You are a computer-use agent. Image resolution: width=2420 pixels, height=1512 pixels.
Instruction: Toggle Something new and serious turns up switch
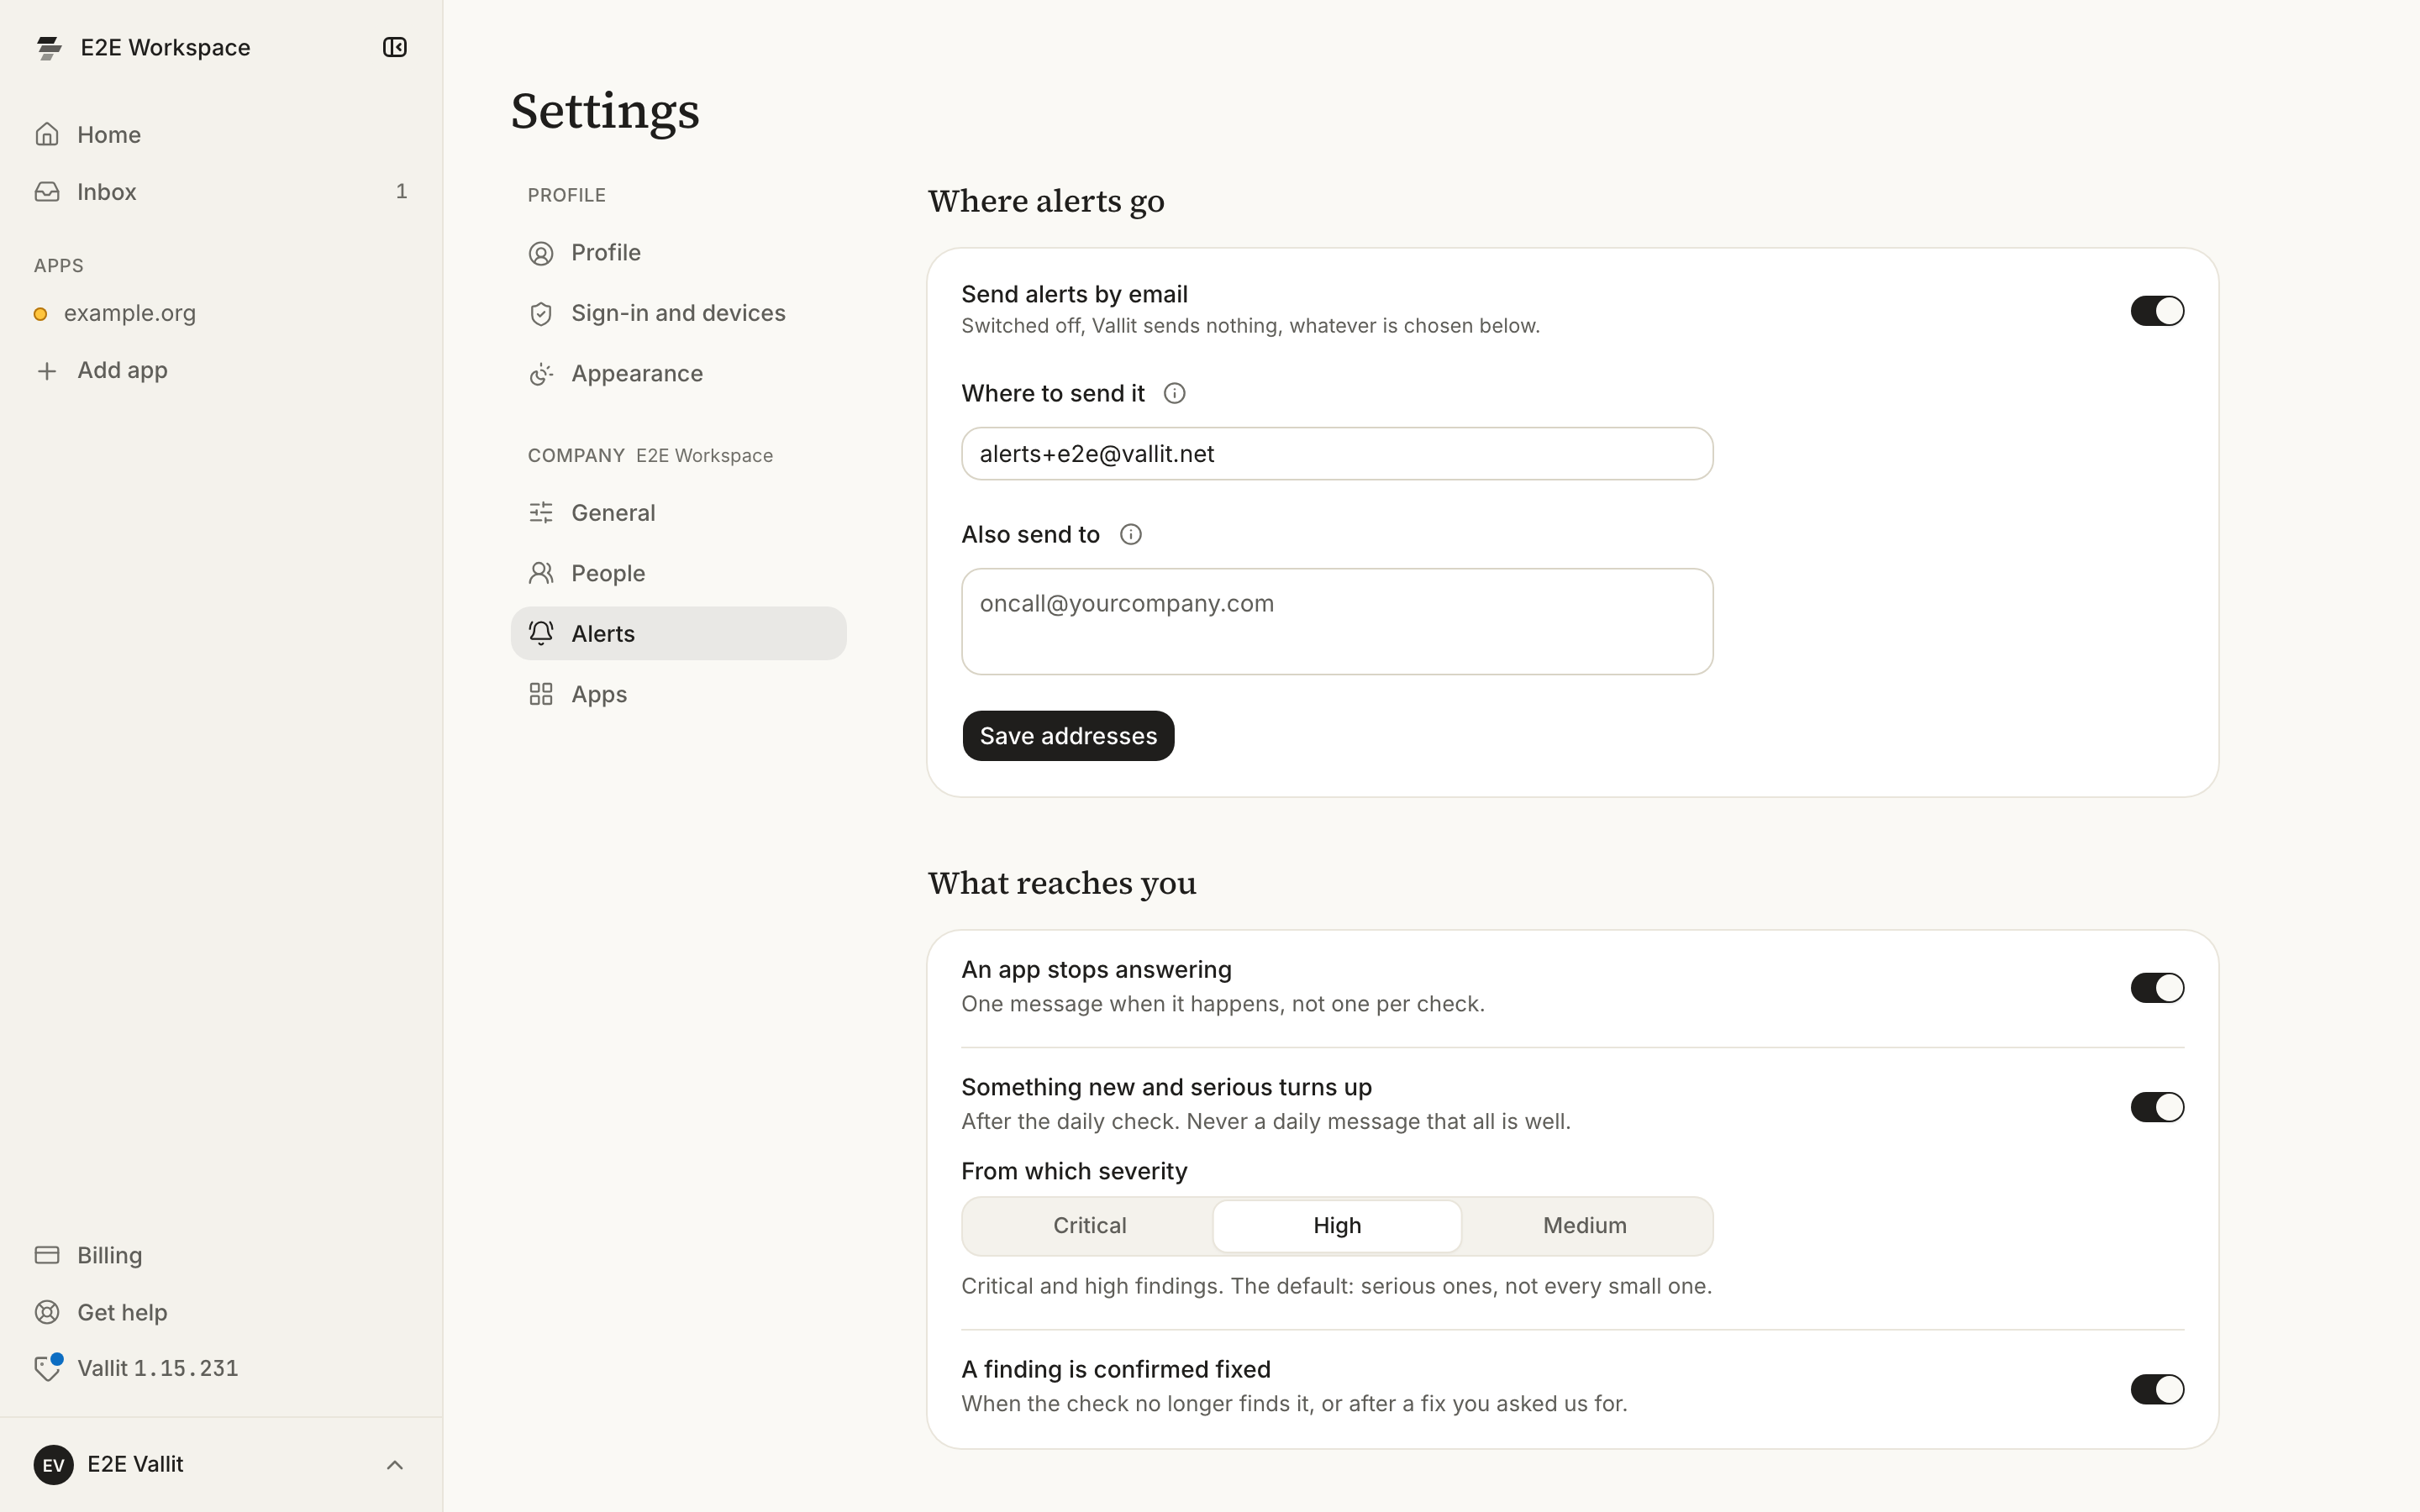tap(2157, 1107)
